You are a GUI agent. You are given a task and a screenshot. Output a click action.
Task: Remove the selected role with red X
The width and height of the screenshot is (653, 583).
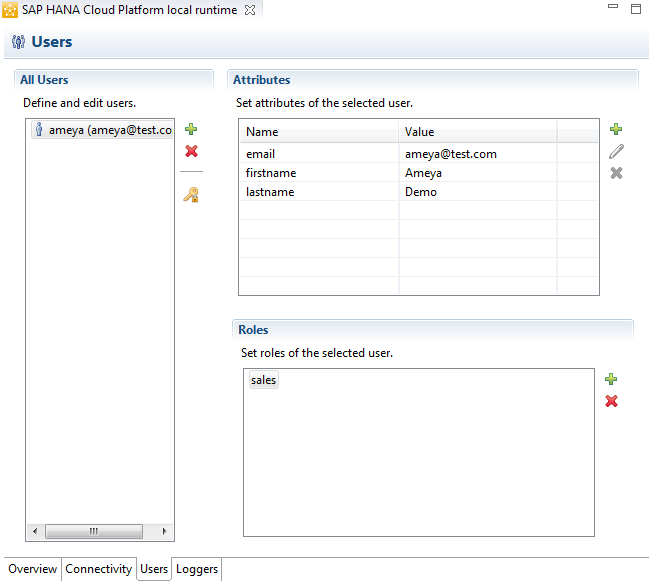[611, 401]
